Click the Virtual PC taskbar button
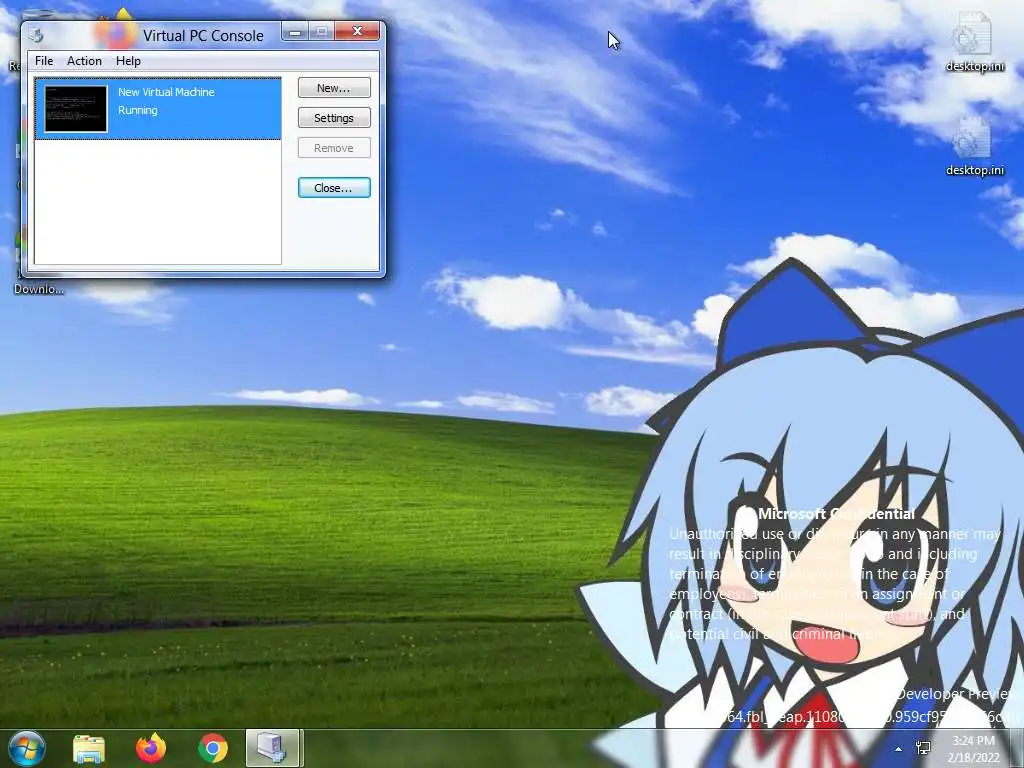The height and width of the screenshot is (768, 1024). [x=272, y=748]
